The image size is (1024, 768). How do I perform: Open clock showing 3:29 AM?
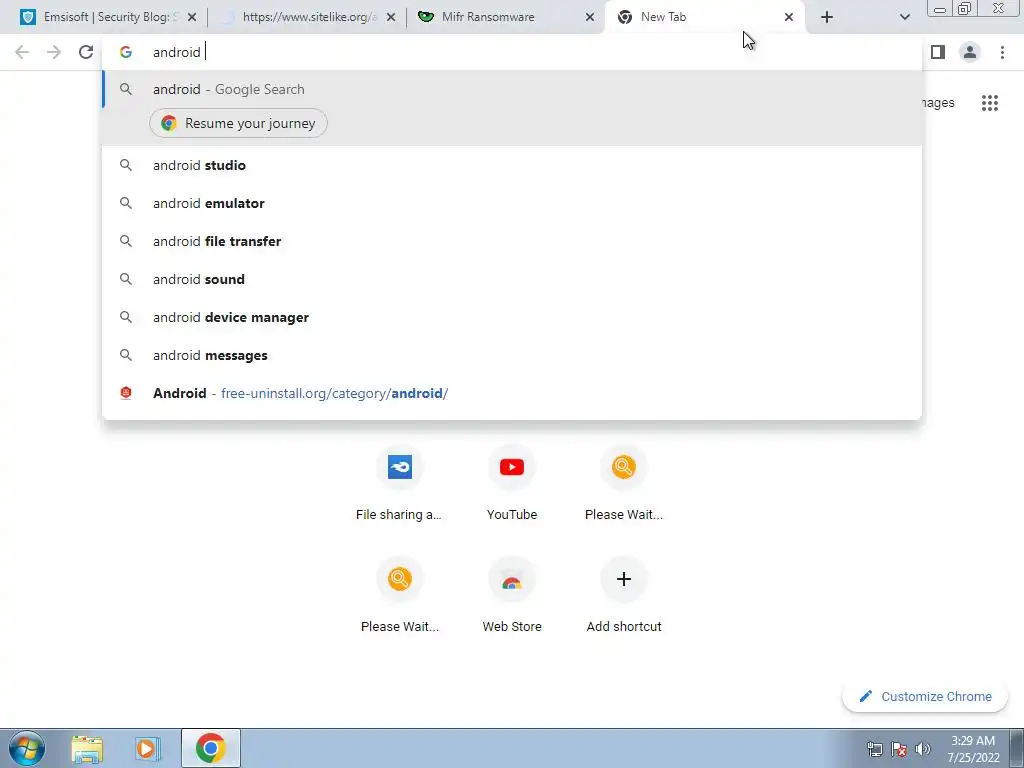coord(973,749)
